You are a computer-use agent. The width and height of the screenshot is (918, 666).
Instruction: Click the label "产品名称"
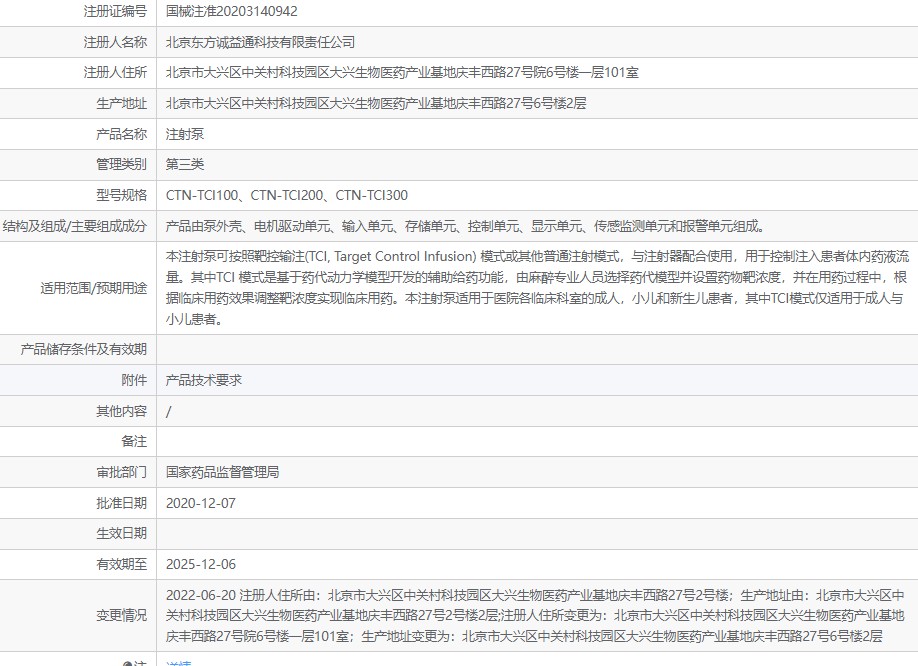pyautogui.click(x=122, y=134)
